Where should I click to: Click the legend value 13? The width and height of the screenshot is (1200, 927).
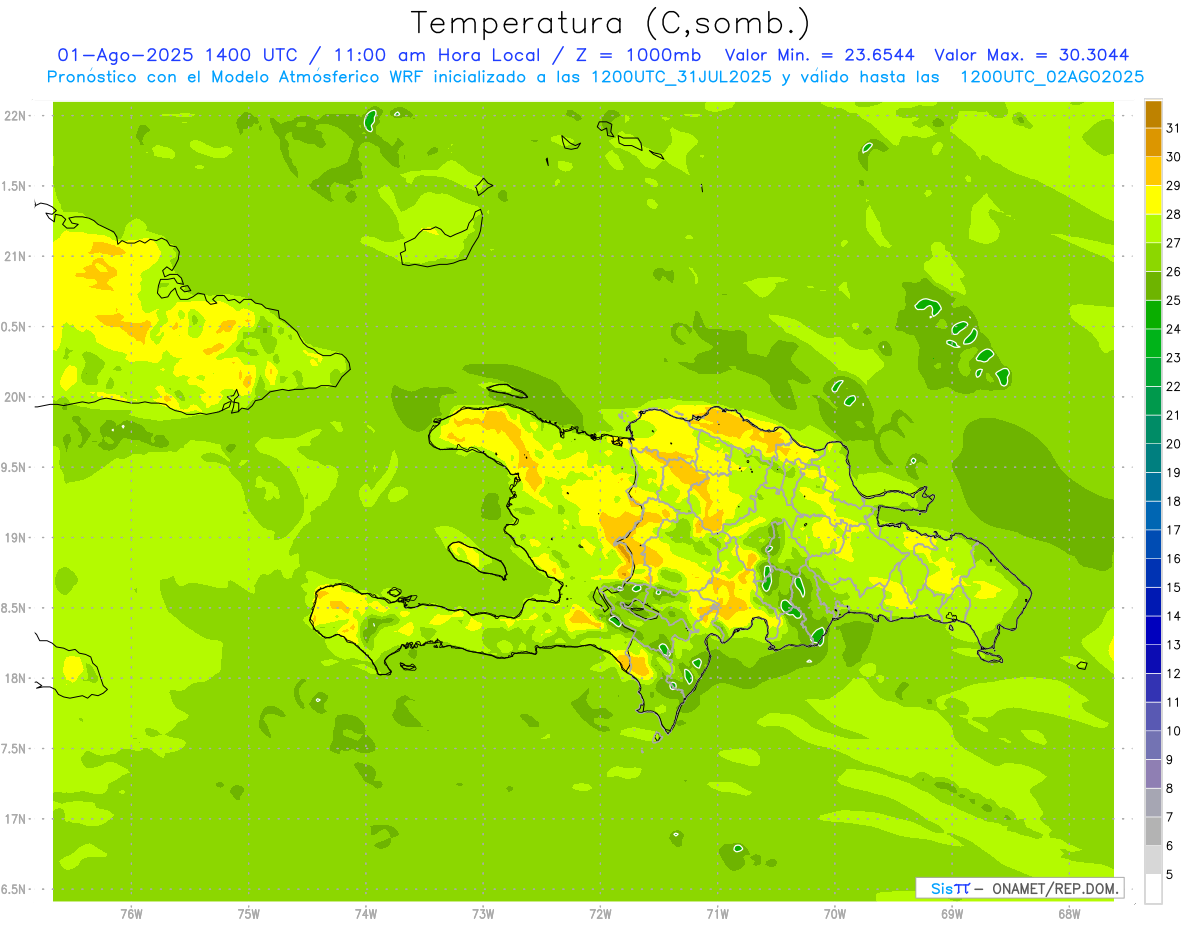tap(1173, 645)
